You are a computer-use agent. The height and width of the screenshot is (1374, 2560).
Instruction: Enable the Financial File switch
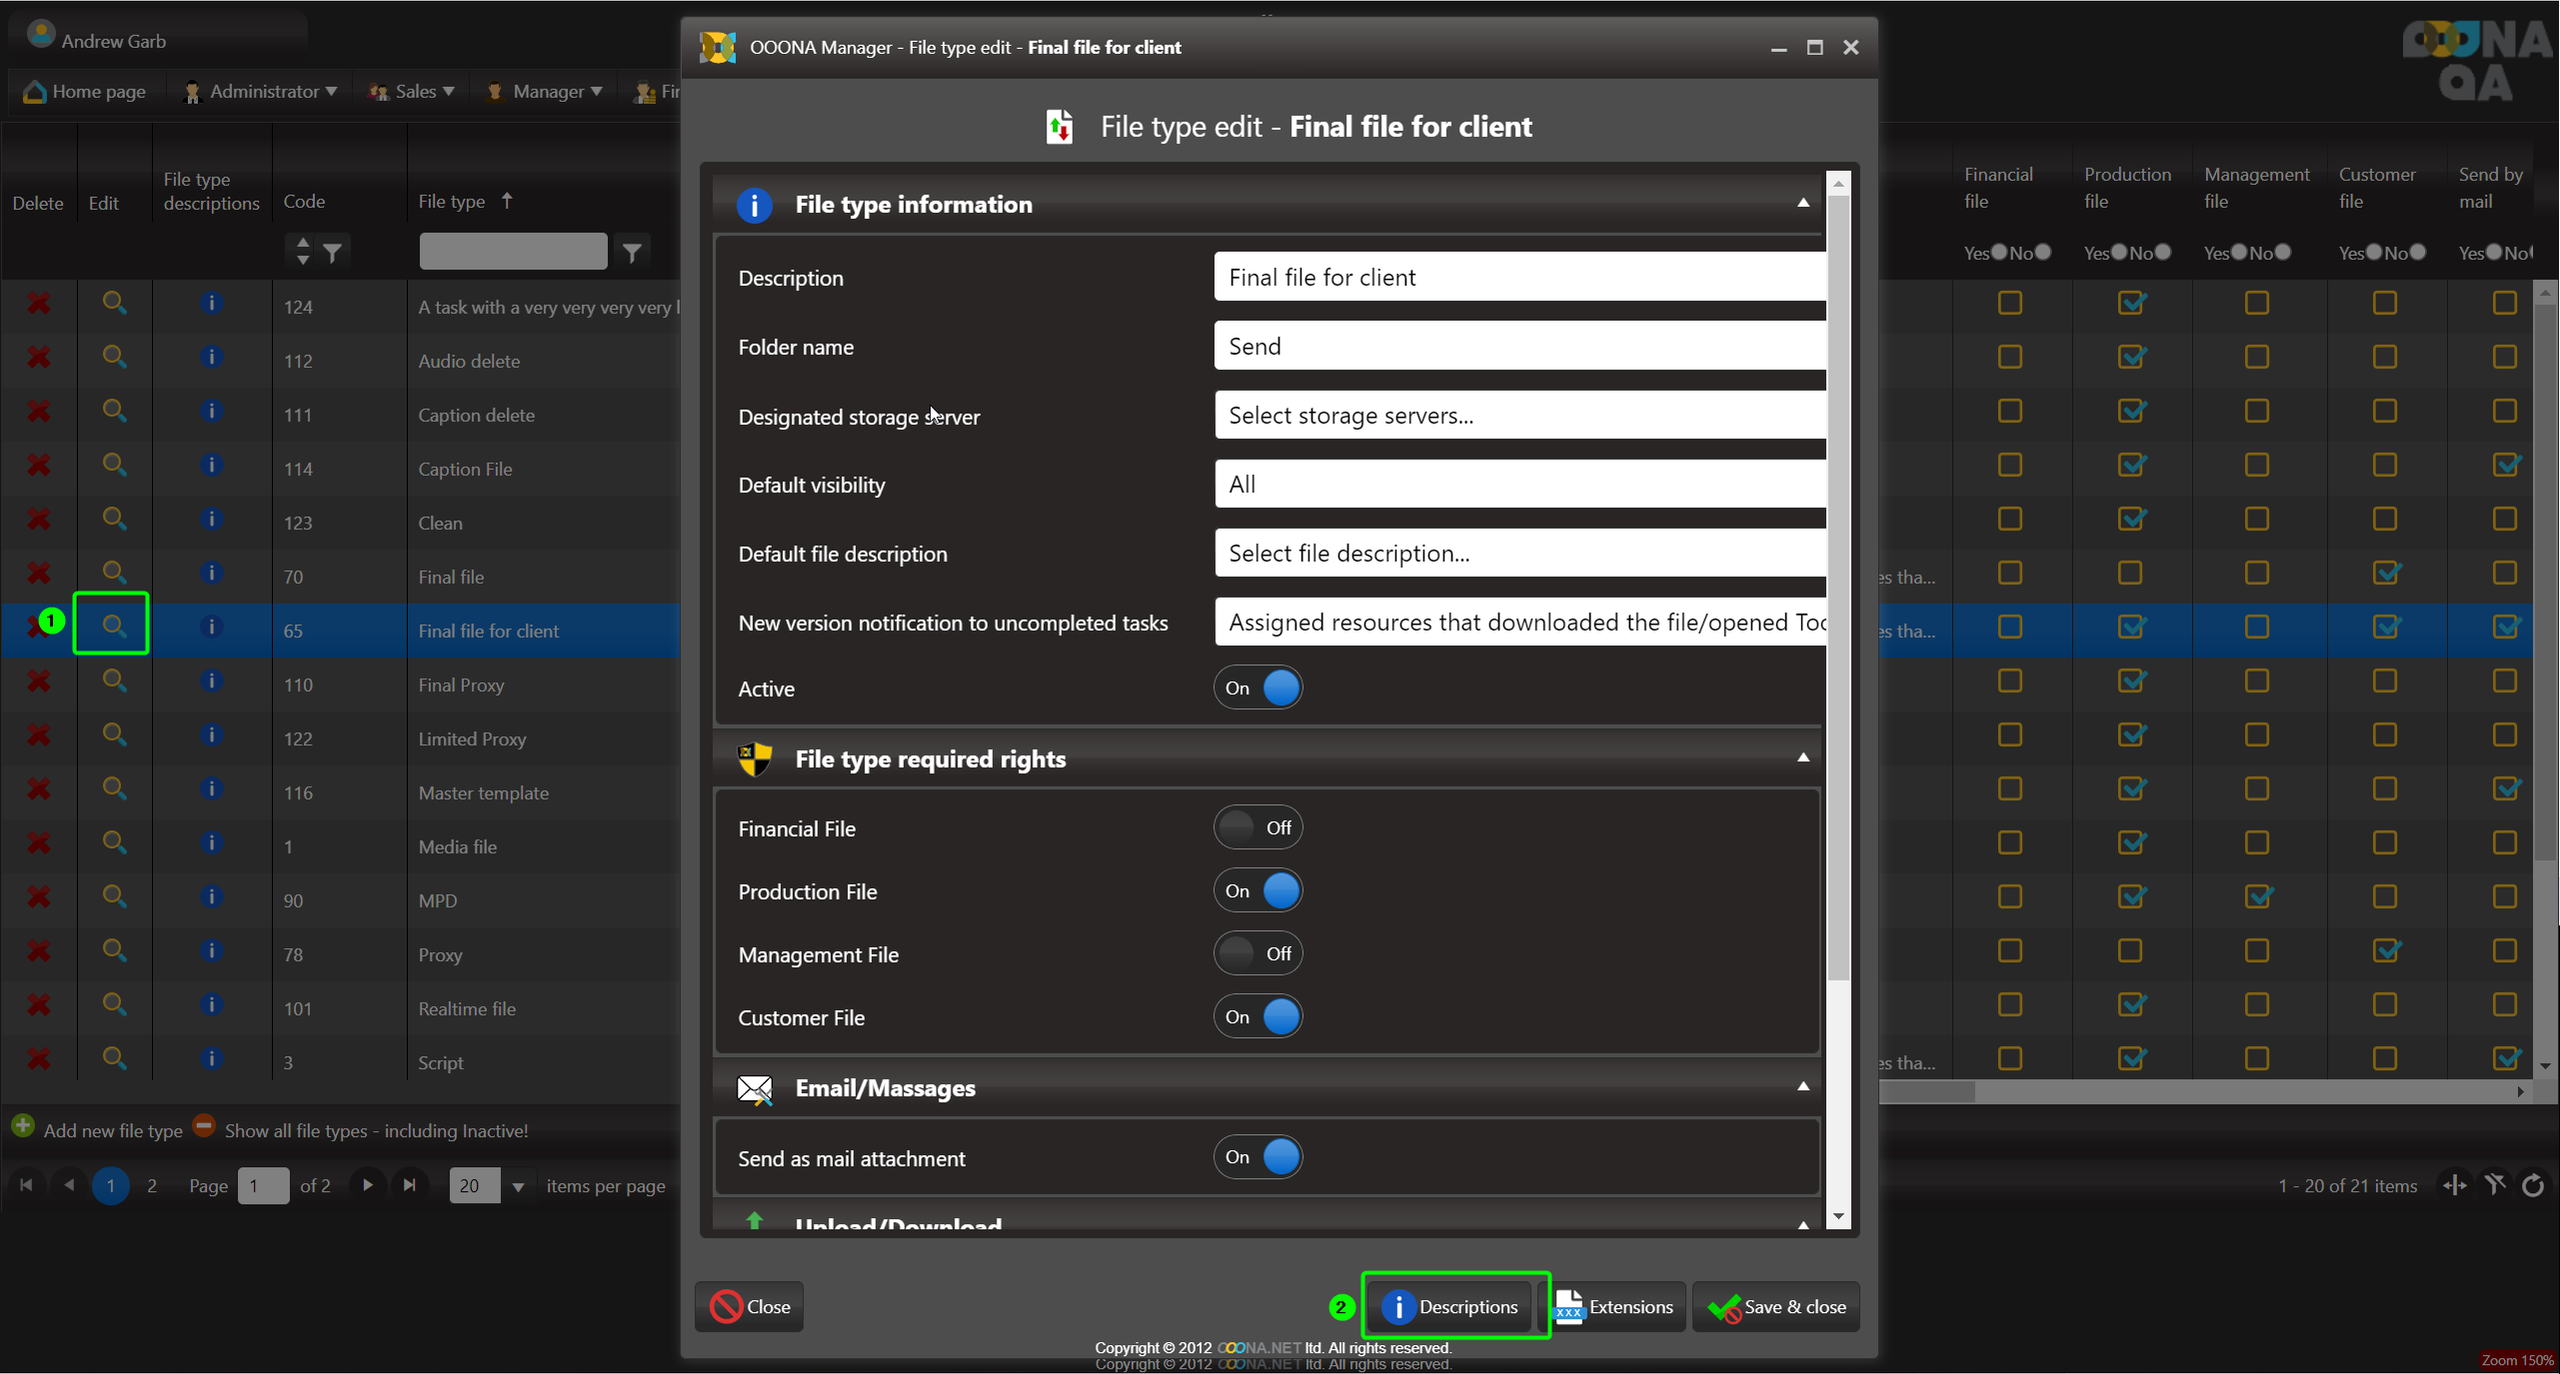point(1258,828)
